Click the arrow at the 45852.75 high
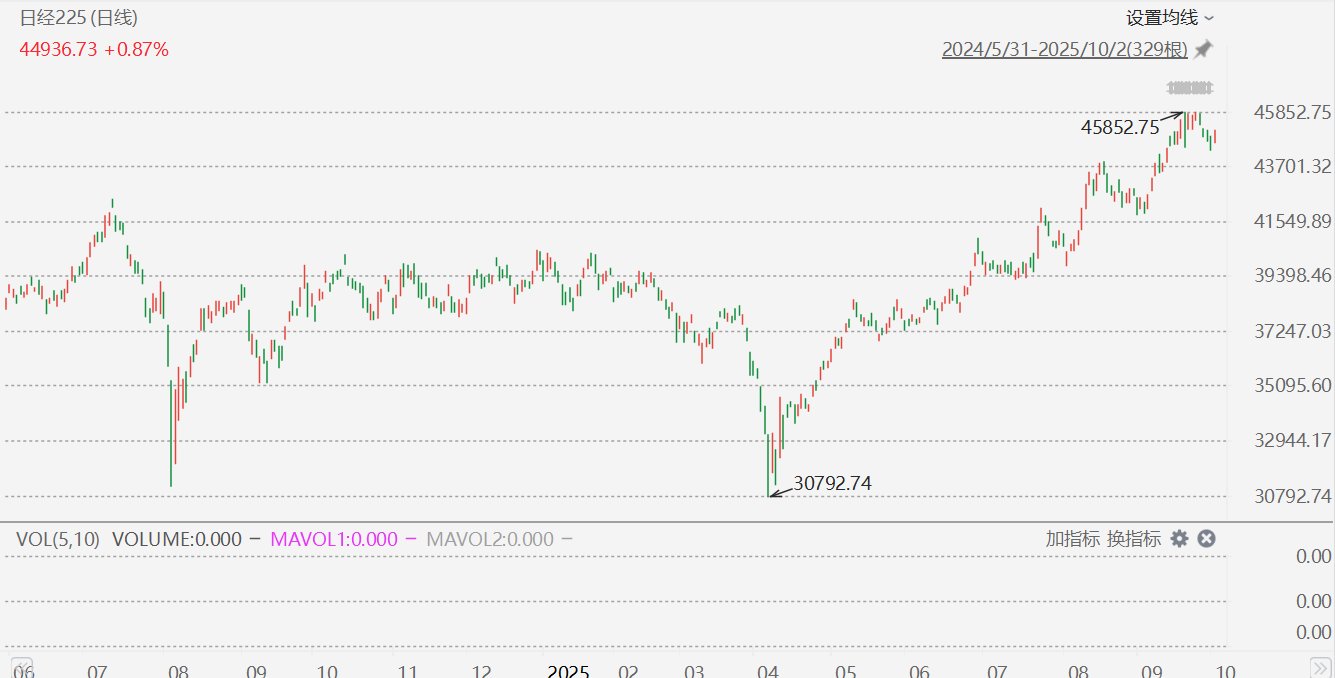The height and width of the screenshot is (678, 1335). (x=1171, y=116)
